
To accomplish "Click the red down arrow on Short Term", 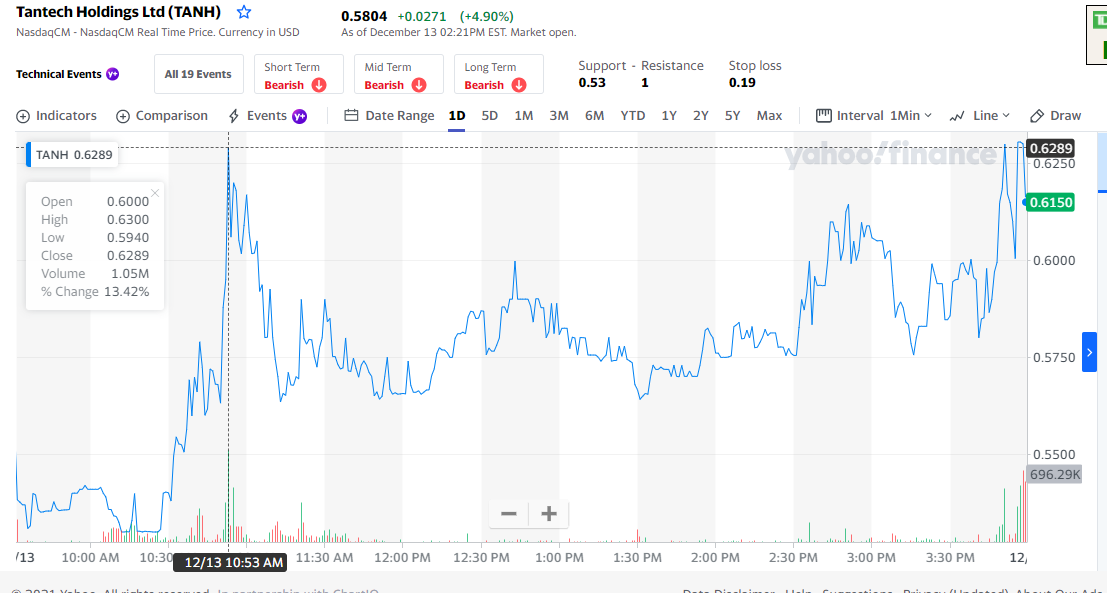I will coord(318,85).
